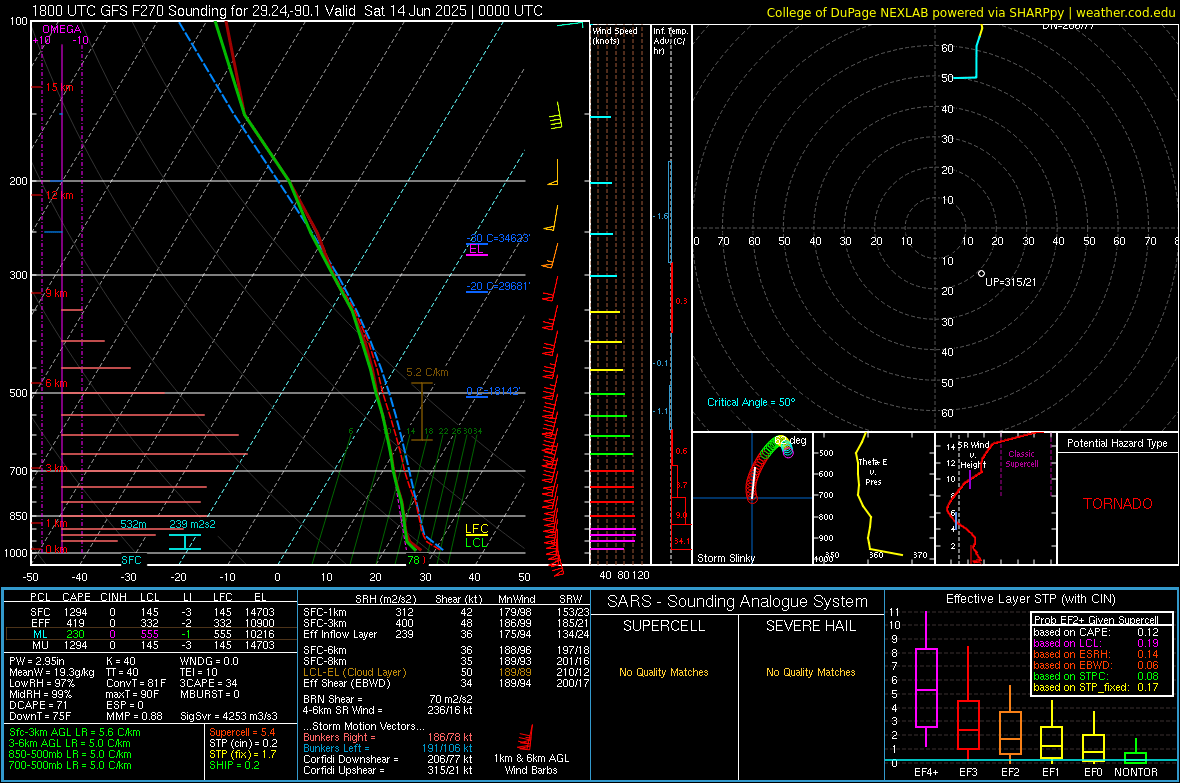The height and width of the screenshot is (783, 1180).
Task: Click the 'Potential Hazard Type' header
Action: point(1117,443)
